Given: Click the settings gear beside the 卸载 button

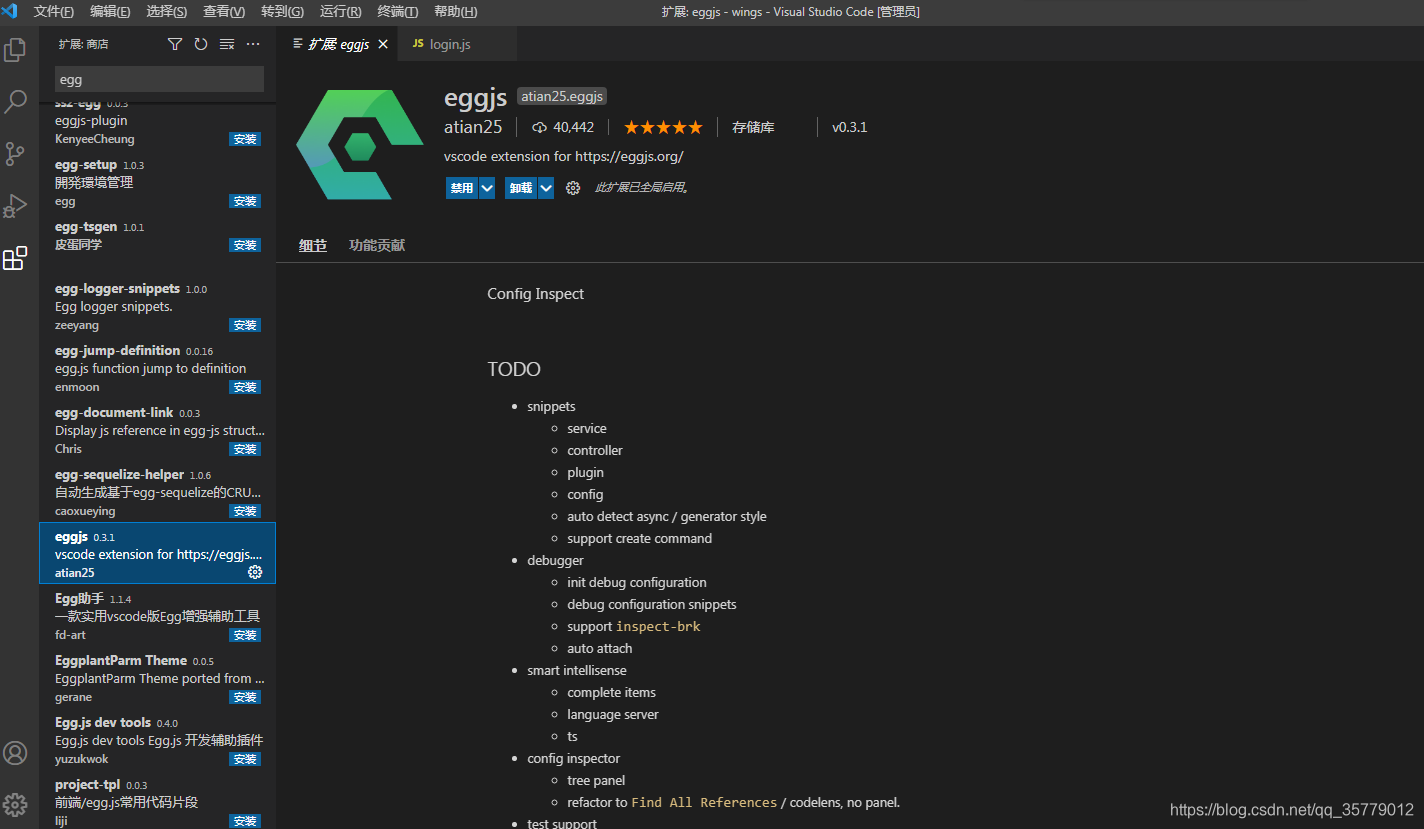Looking at the screenshot, I should 572,187.
